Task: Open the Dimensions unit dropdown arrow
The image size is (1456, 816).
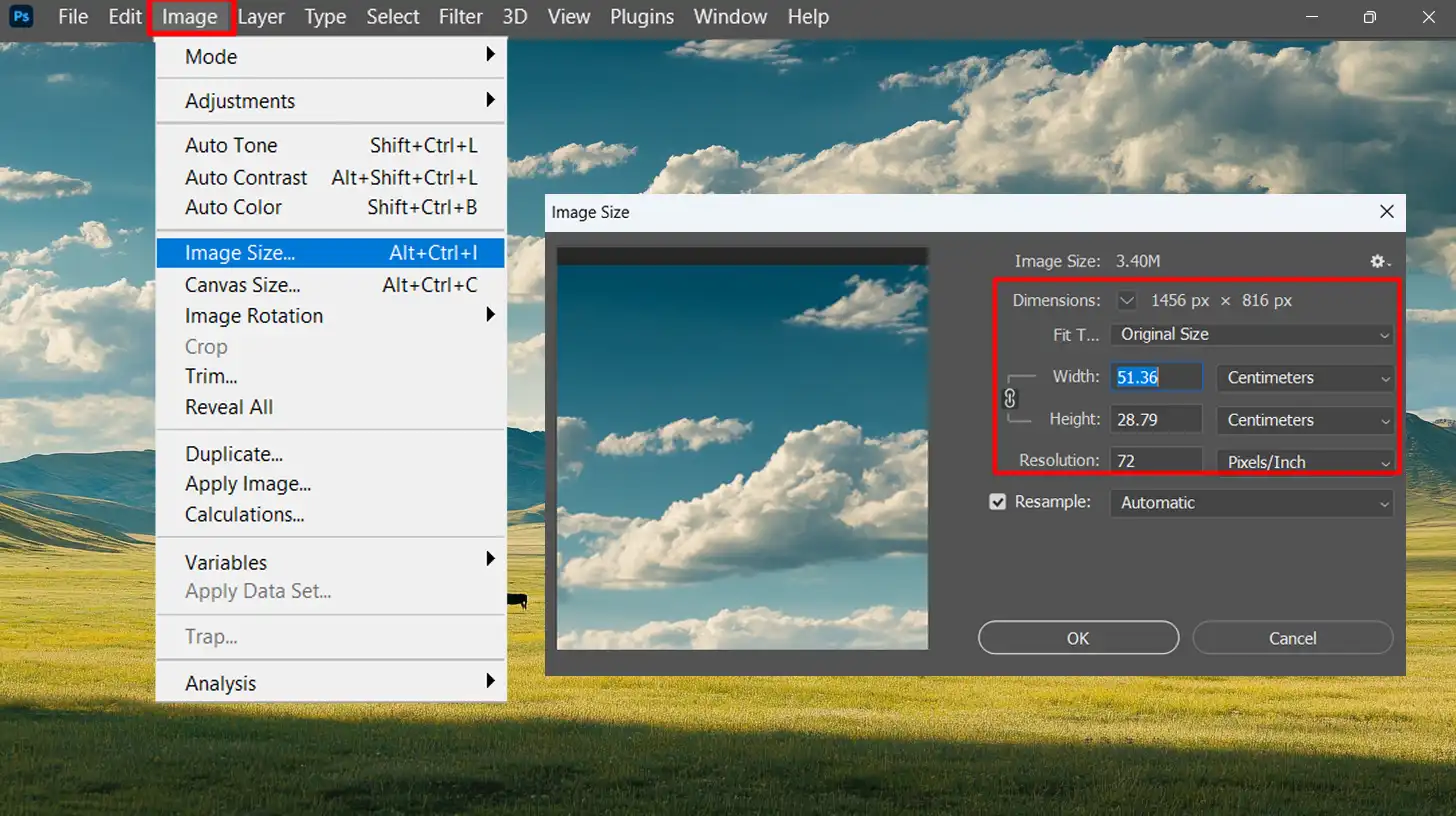Action: pyautogui.click(x=1127, y=300)
